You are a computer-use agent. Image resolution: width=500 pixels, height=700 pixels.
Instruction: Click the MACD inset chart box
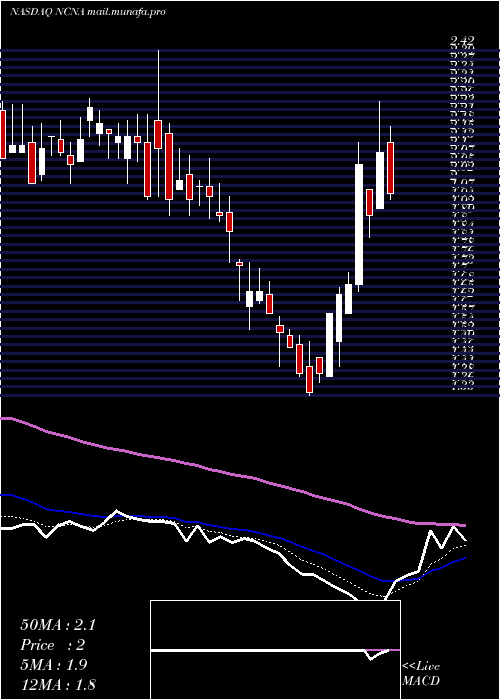click(275, 650)
